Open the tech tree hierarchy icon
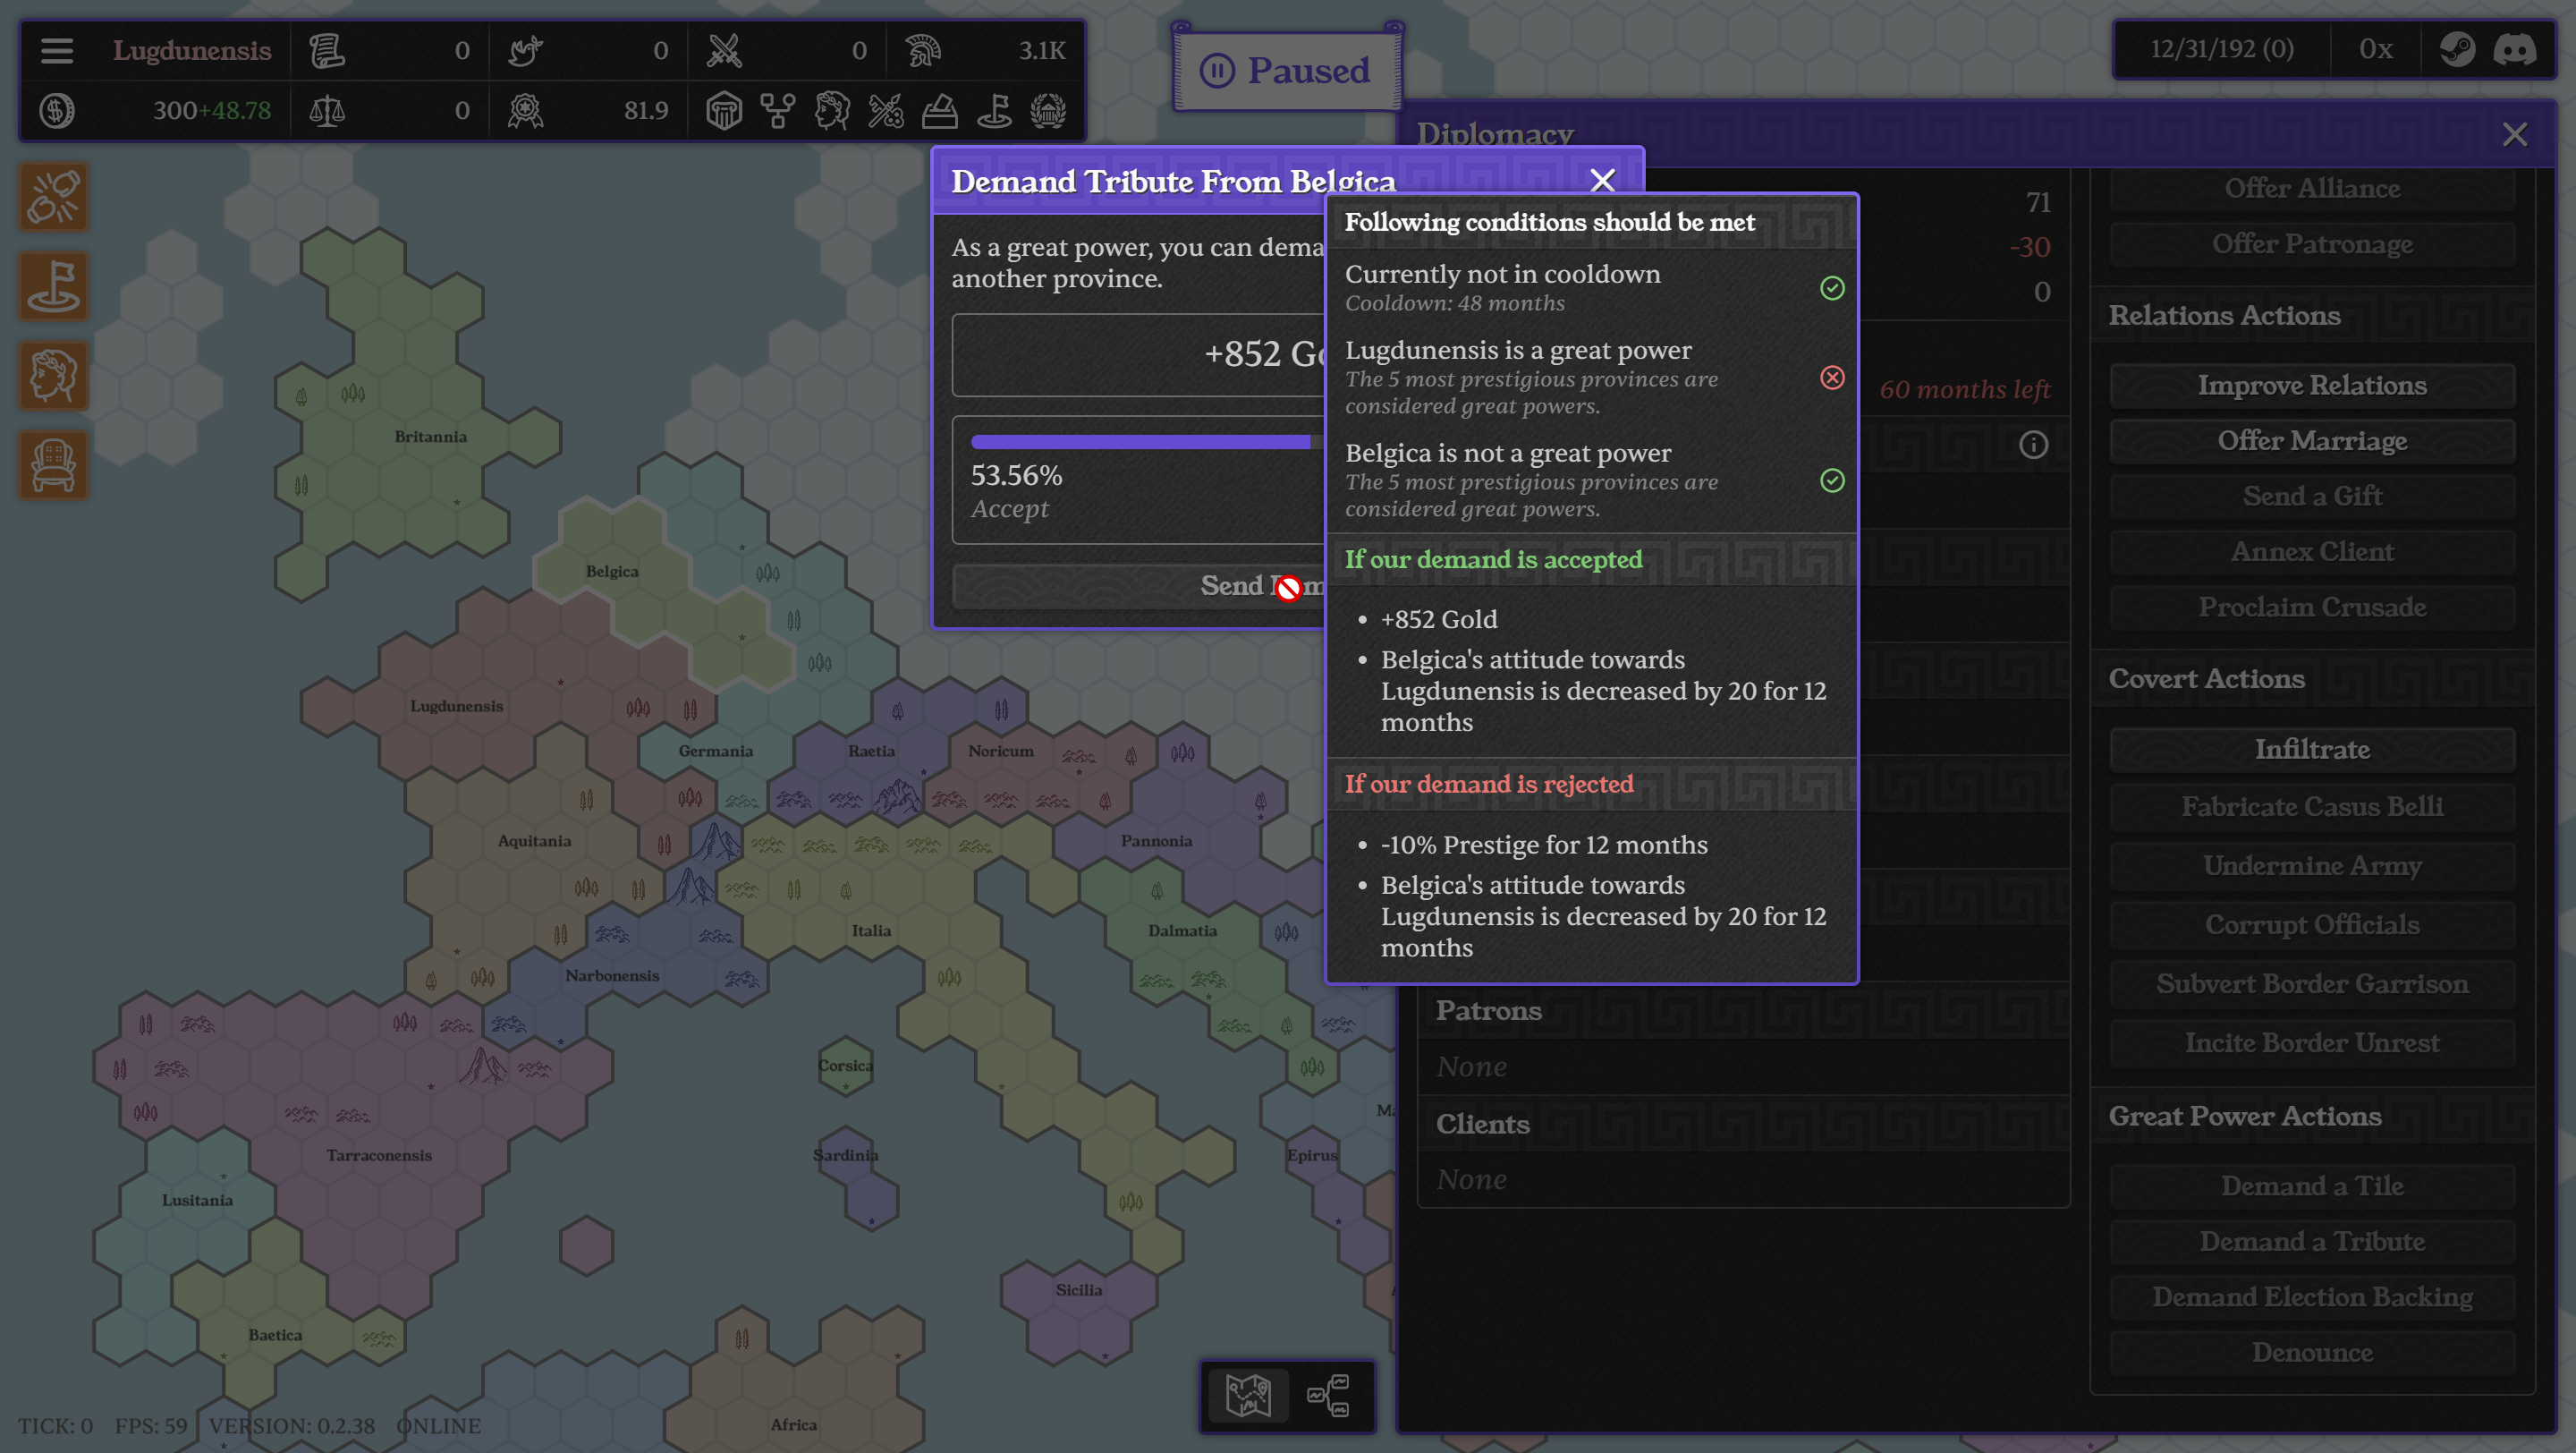The image size is (2576, 1453). [777, 111]
